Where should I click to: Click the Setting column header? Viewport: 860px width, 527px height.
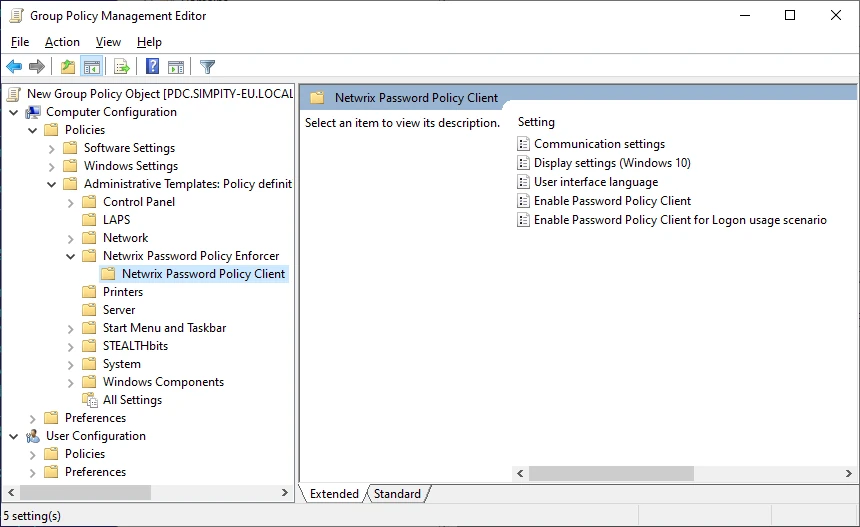[536, 122]
